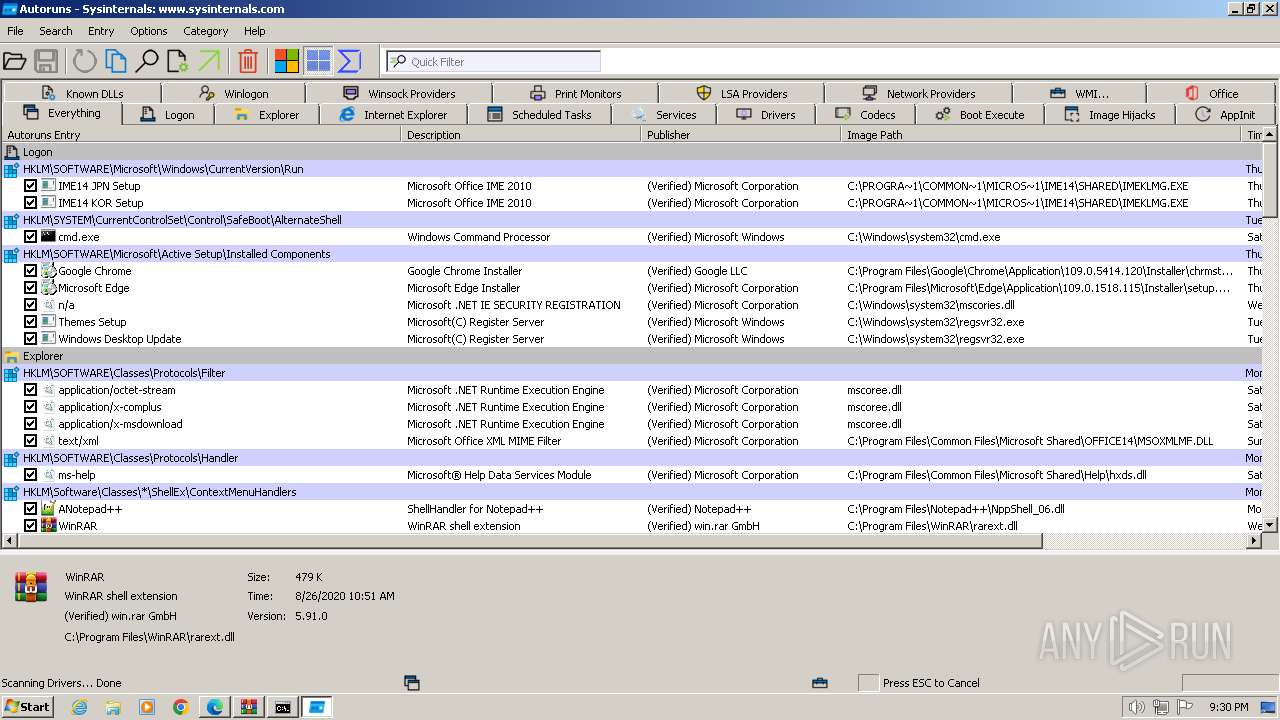Click the Notepad++ icon in the ANotepad++ row

point(48,509)
